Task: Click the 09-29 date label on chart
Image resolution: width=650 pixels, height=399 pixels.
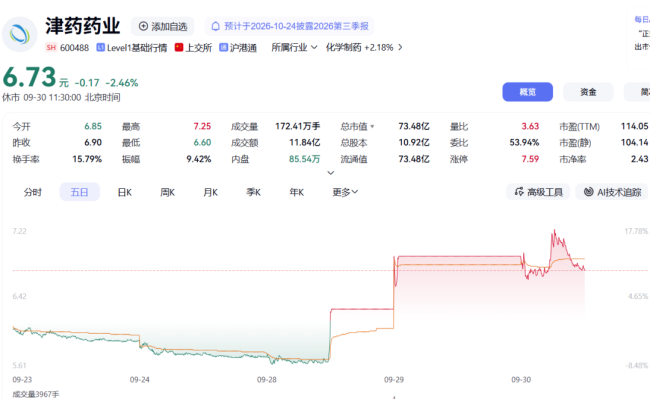Action: coord(394,380)
